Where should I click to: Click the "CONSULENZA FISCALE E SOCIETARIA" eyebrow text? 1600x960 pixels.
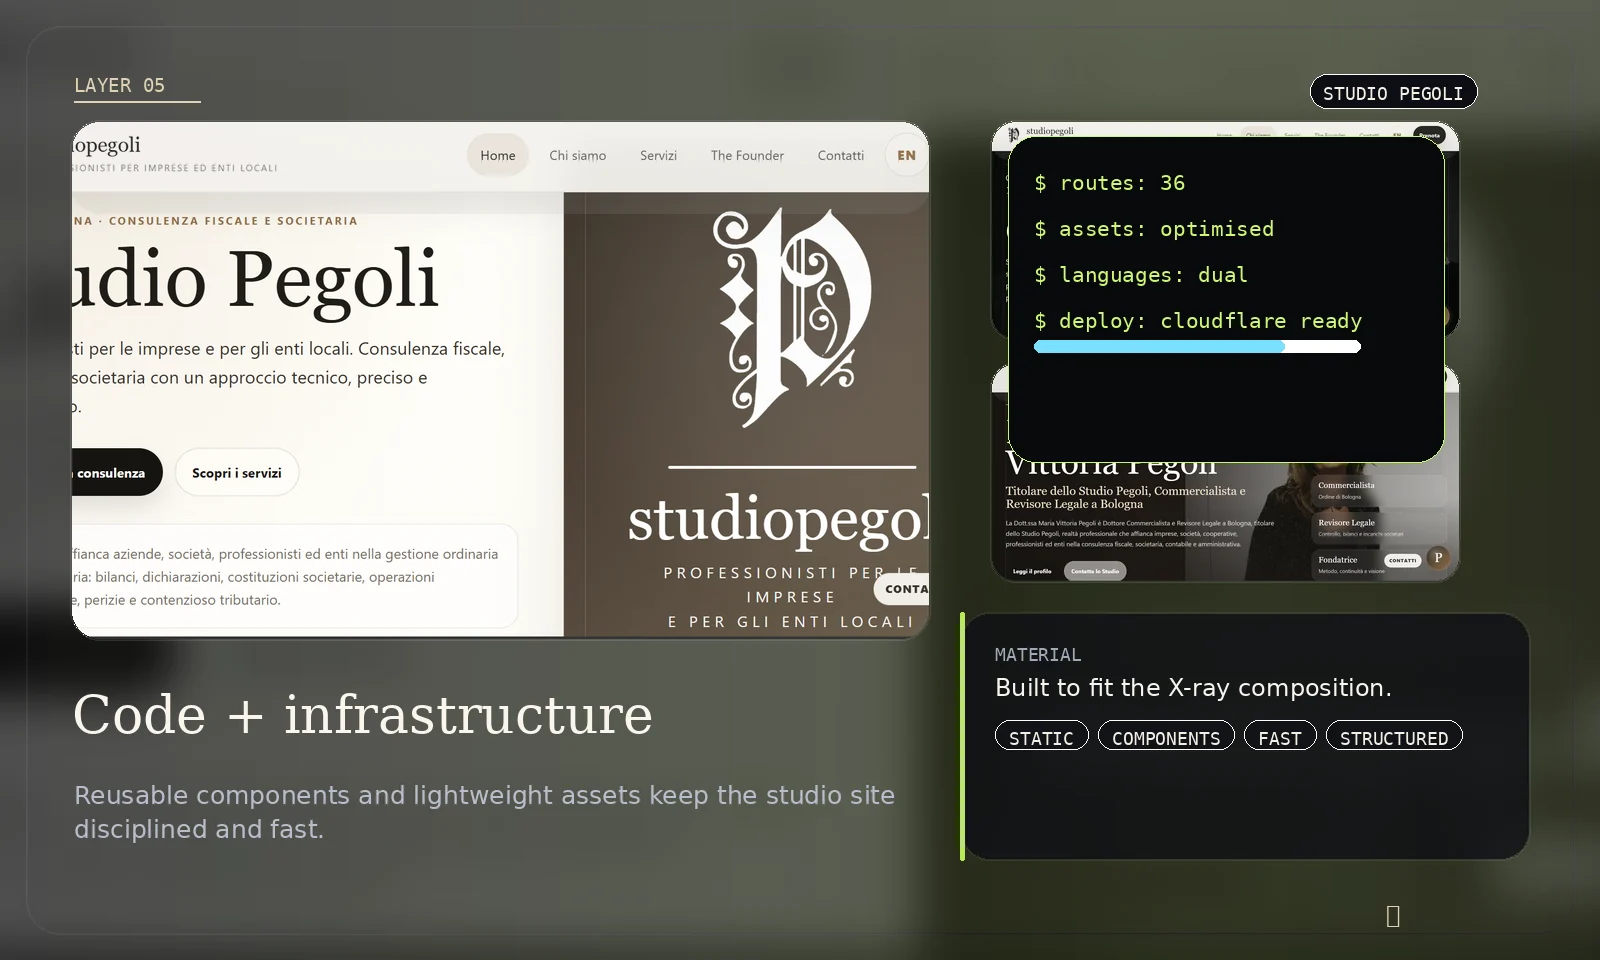point(233,221)
